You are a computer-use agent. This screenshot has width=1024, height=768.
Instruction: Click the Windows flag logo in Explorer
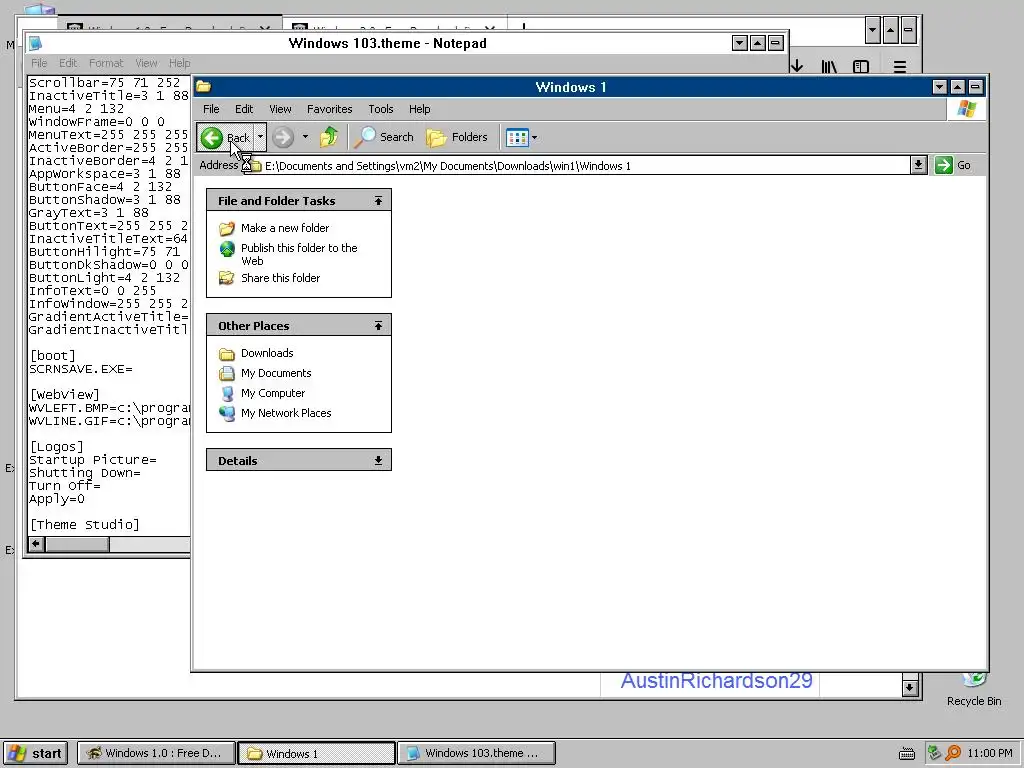click(966, 109)
